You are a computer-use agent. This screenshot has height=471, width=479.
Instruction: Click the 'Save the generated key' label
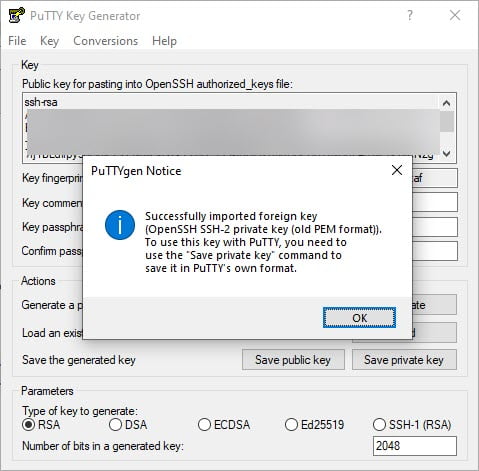click(x=79, y=360)
